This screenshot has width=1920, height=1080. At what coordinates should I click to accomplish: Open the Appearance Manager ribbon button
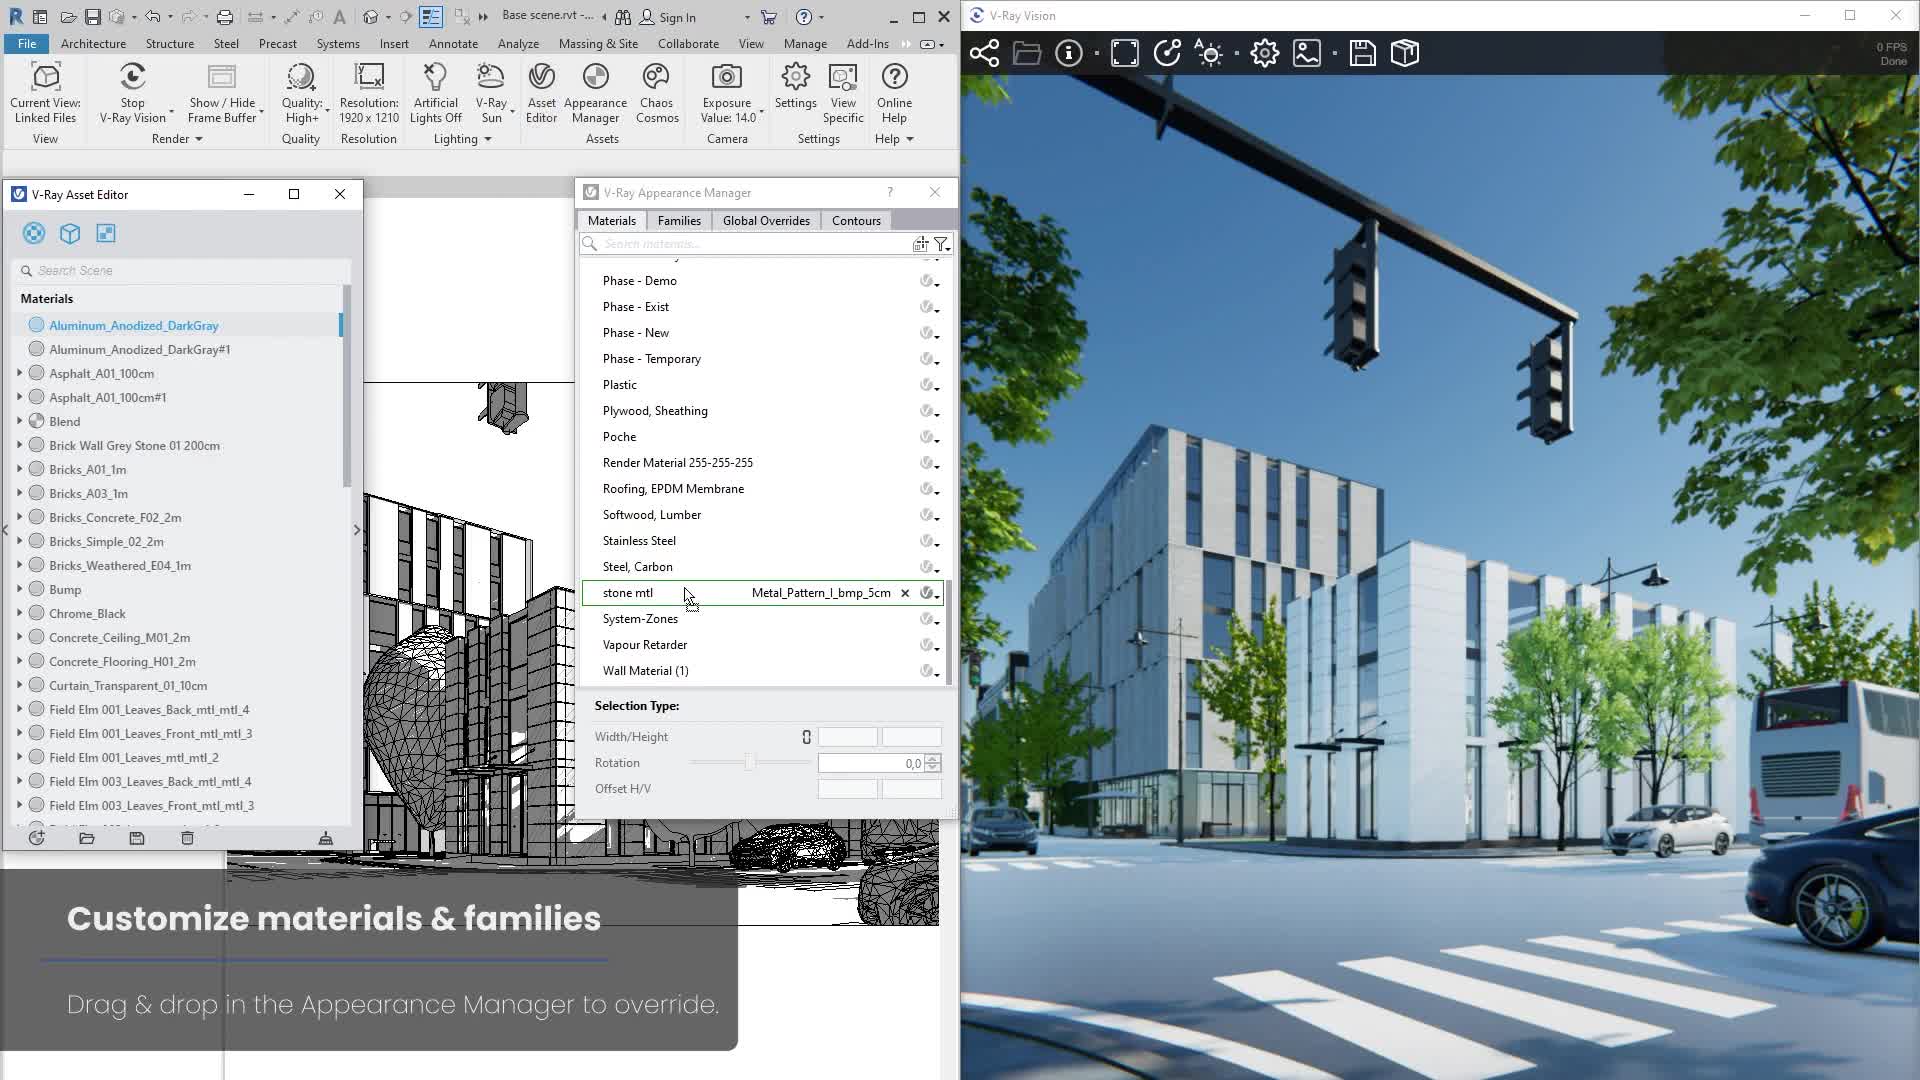pos(595,93)
